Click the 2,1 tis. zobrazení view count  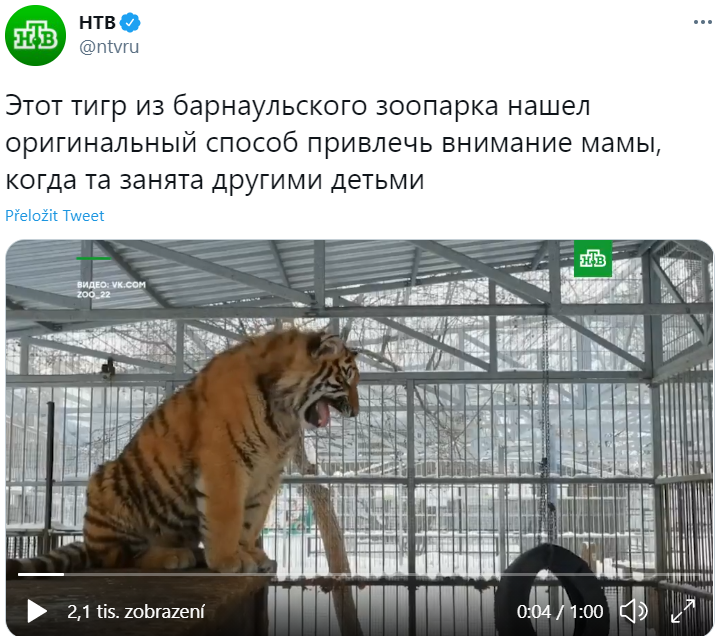[136, 612]
